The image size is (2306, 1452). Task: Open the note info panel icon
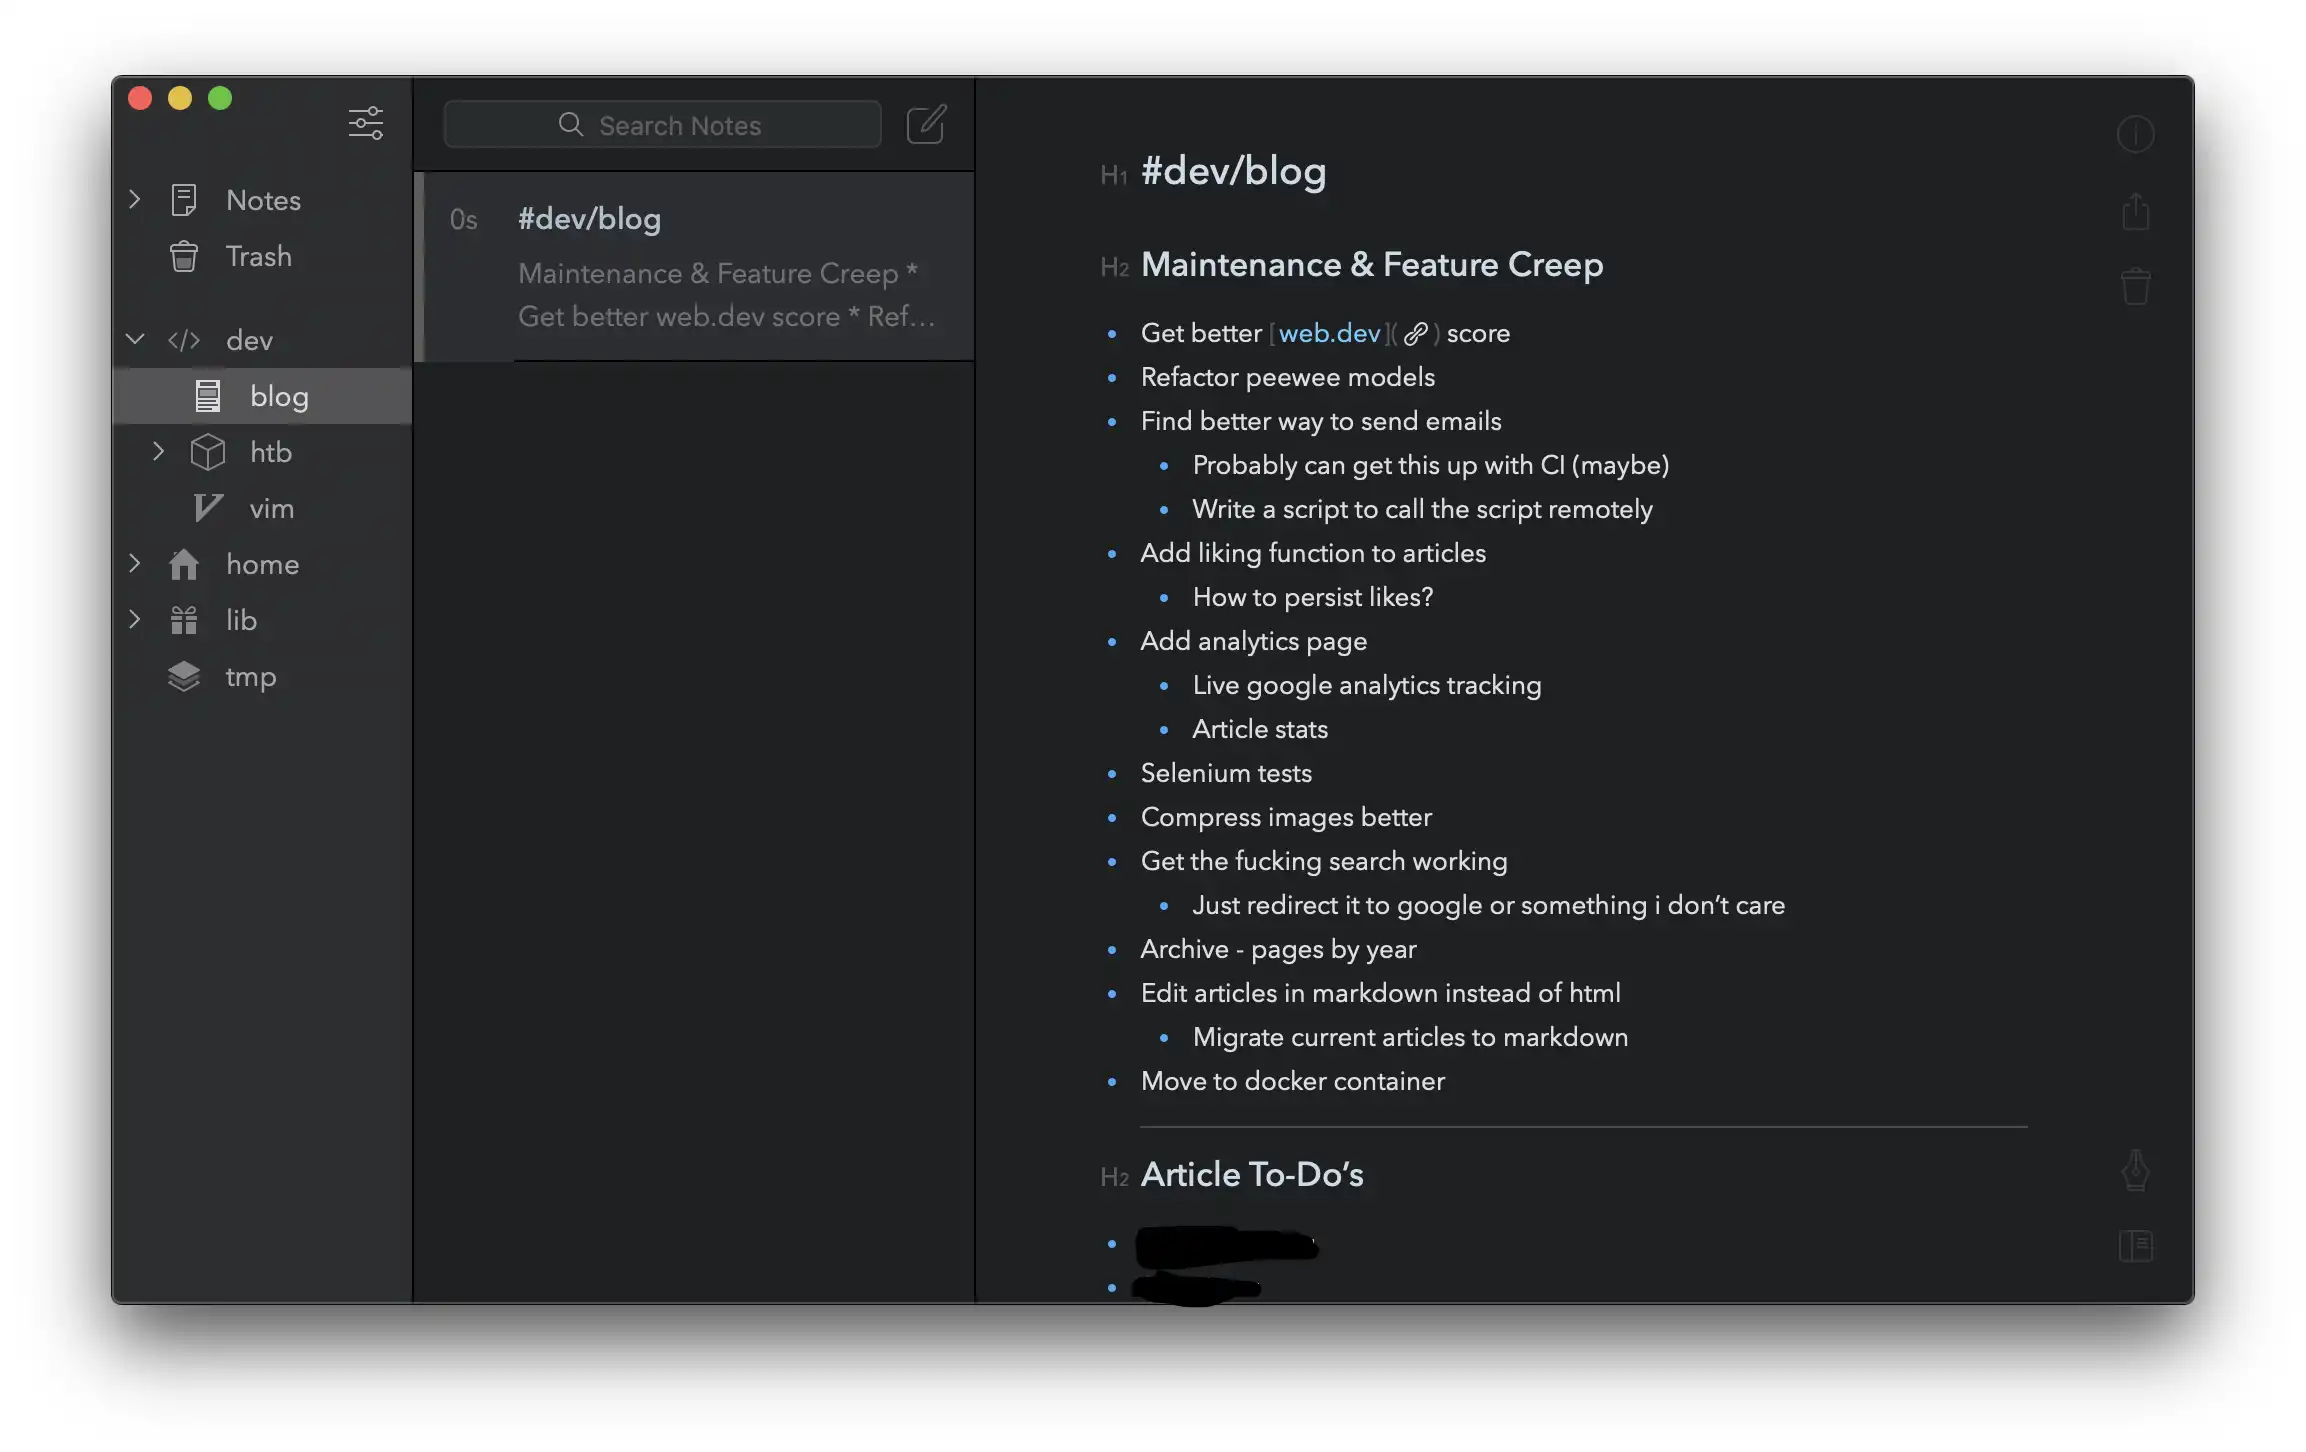tap(2135, 134)
